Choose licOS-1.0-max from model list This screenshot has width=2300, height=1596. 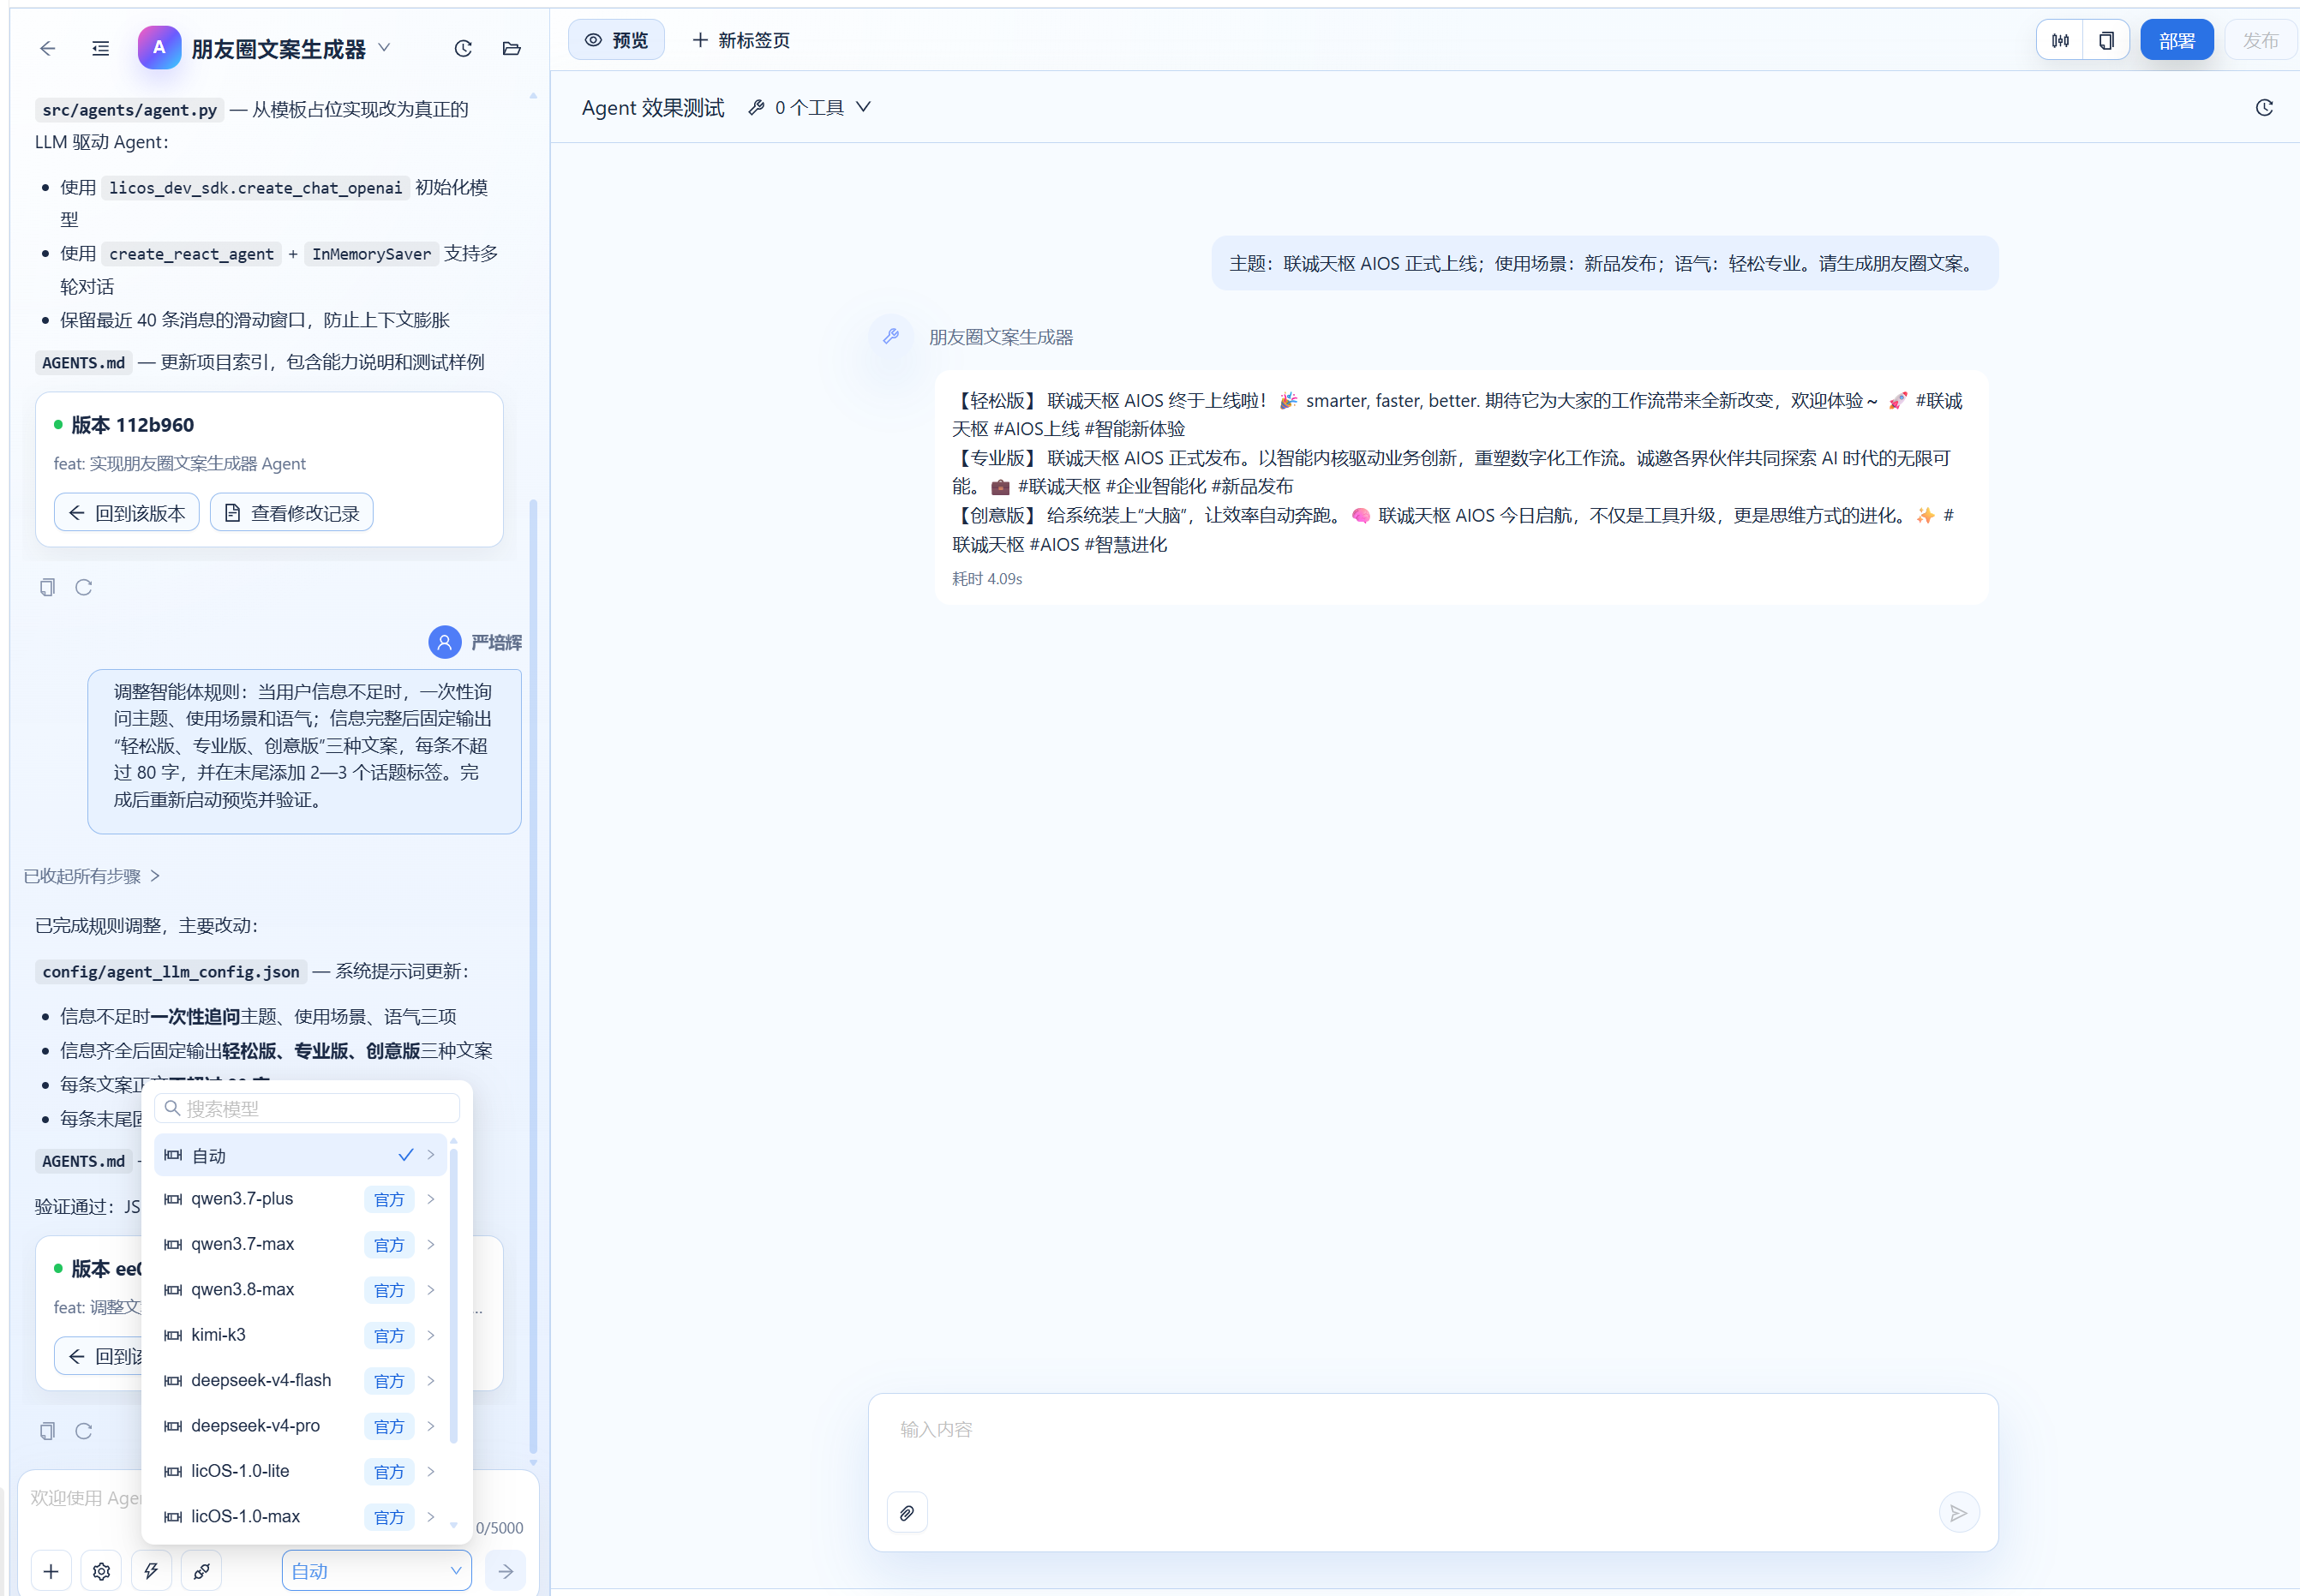[x=300, y=1516]
